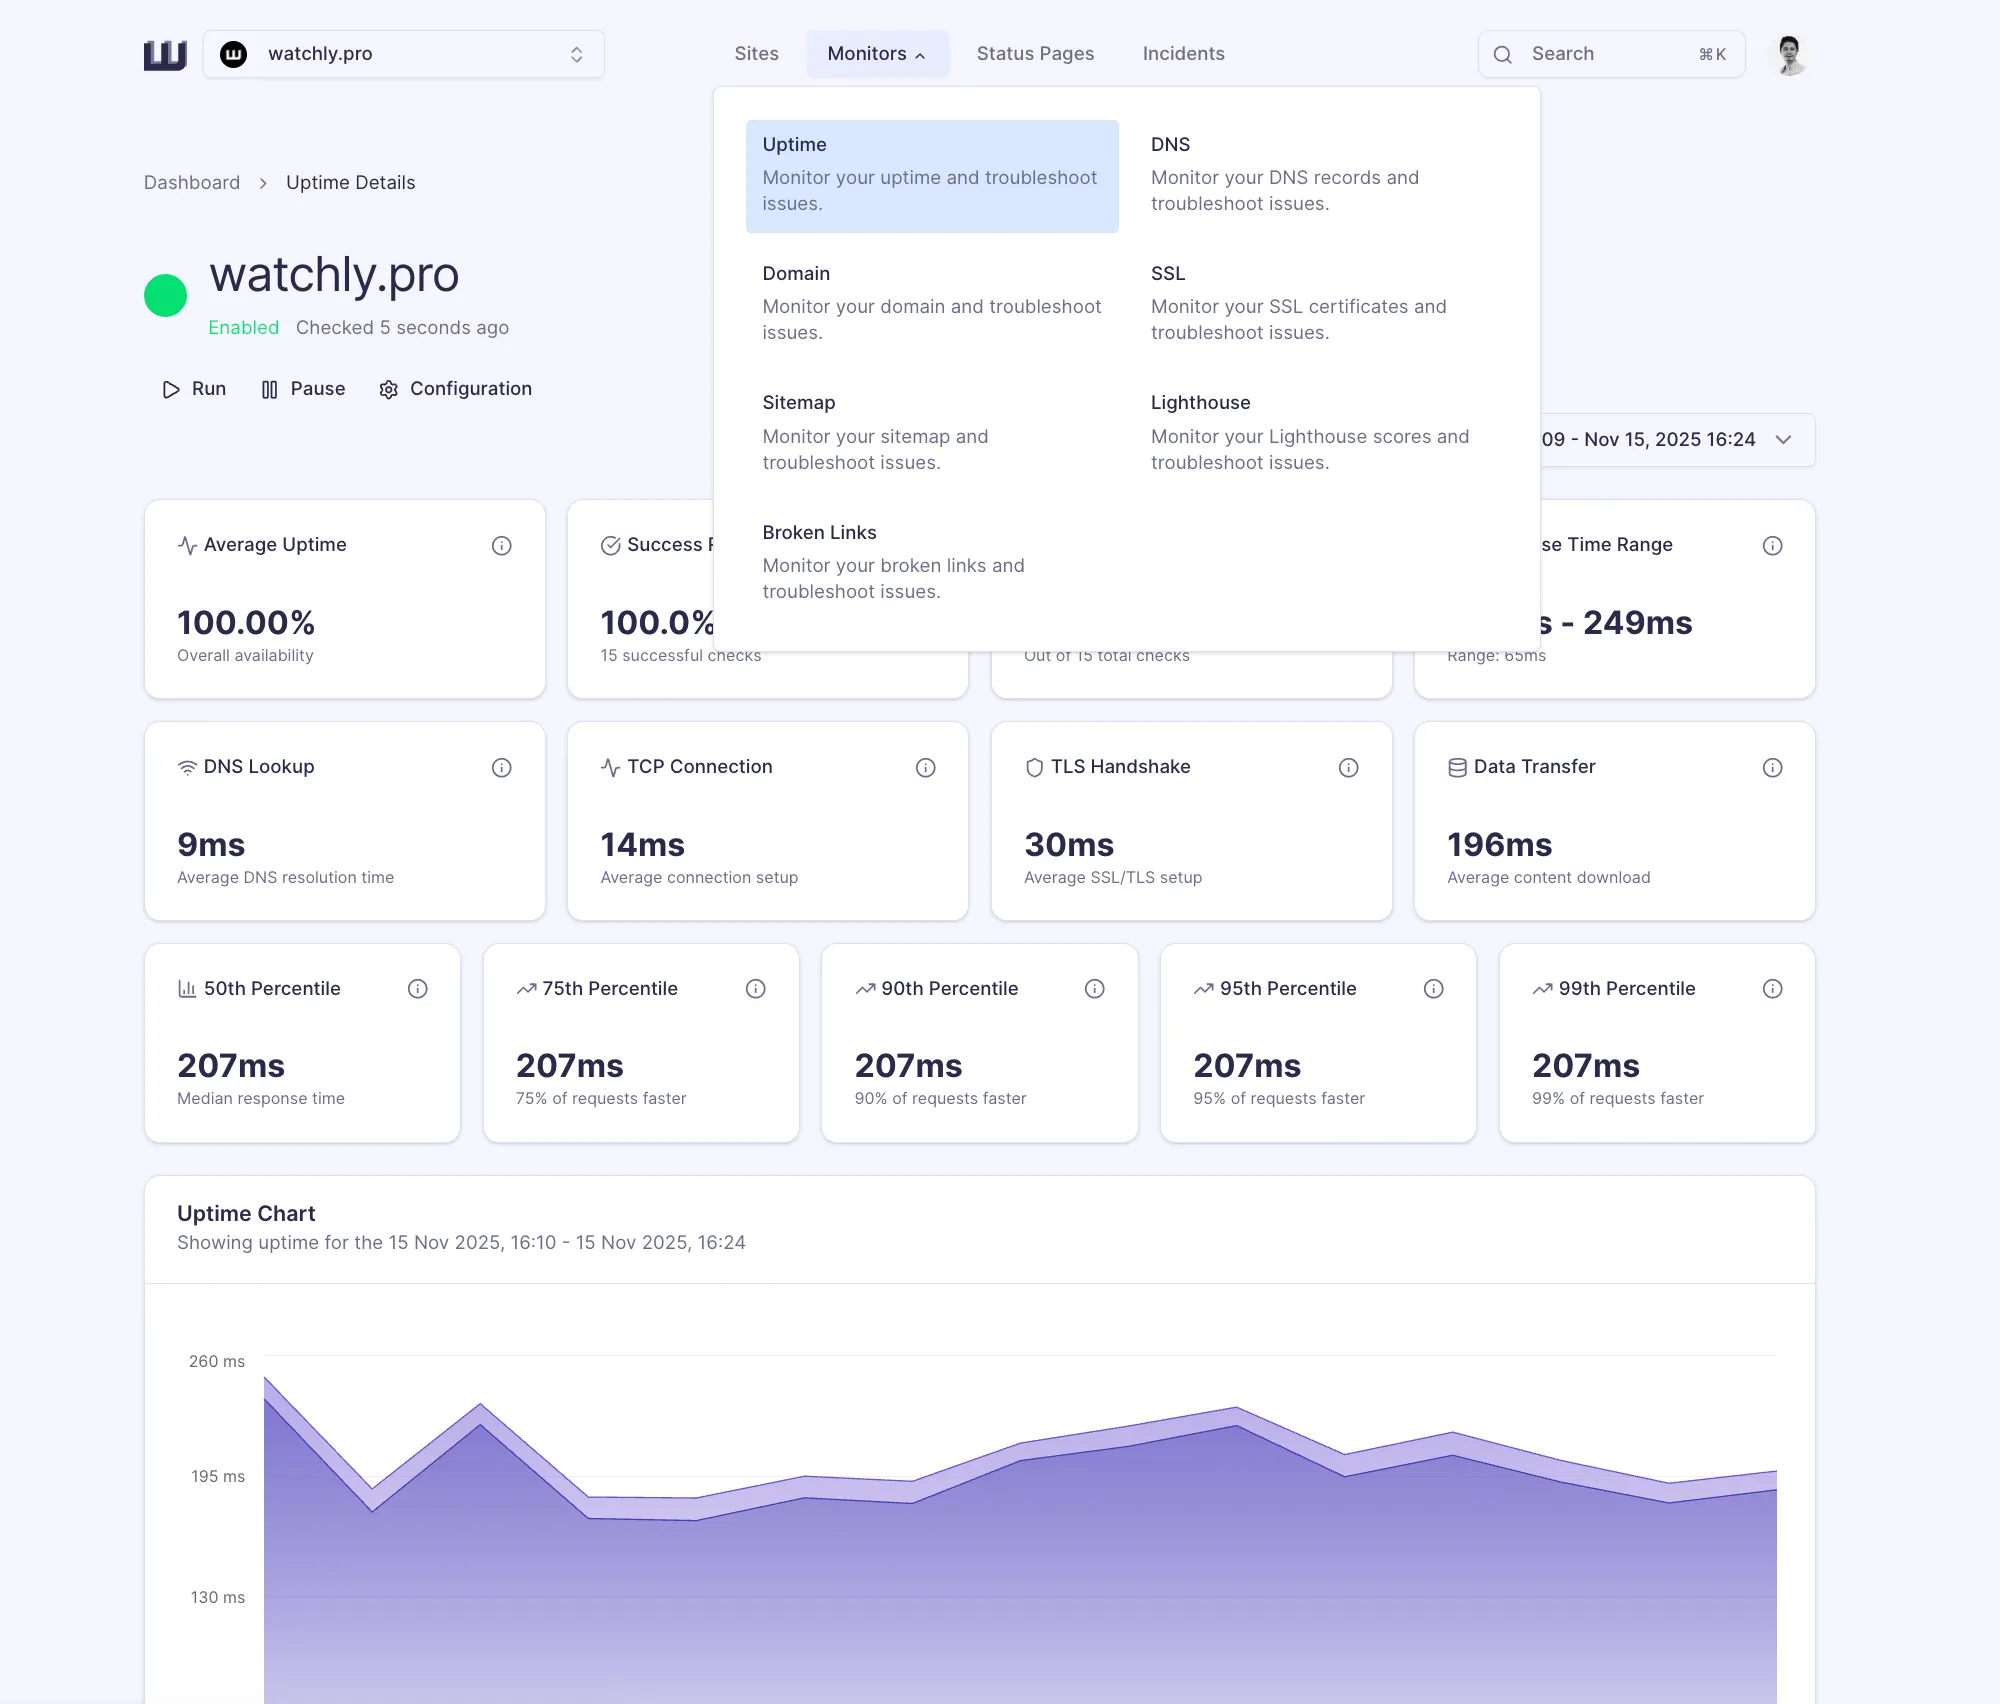The height and width of the screenshot is (1704, 2000).
Task: Go to Incidents page
Action: 1183,54
